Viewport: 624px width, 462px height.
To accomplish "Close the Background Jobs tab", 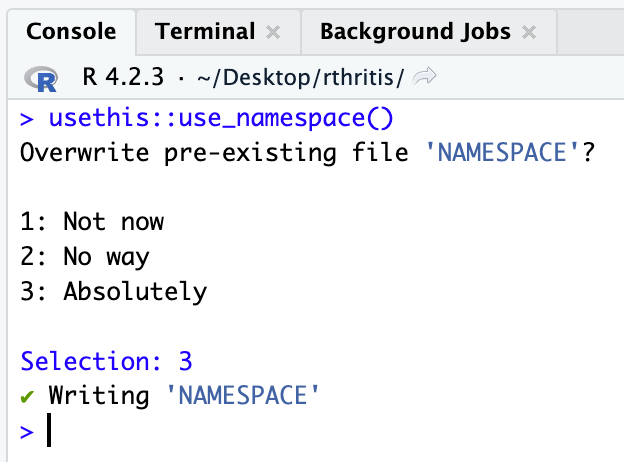I will (x=529, y=32).
